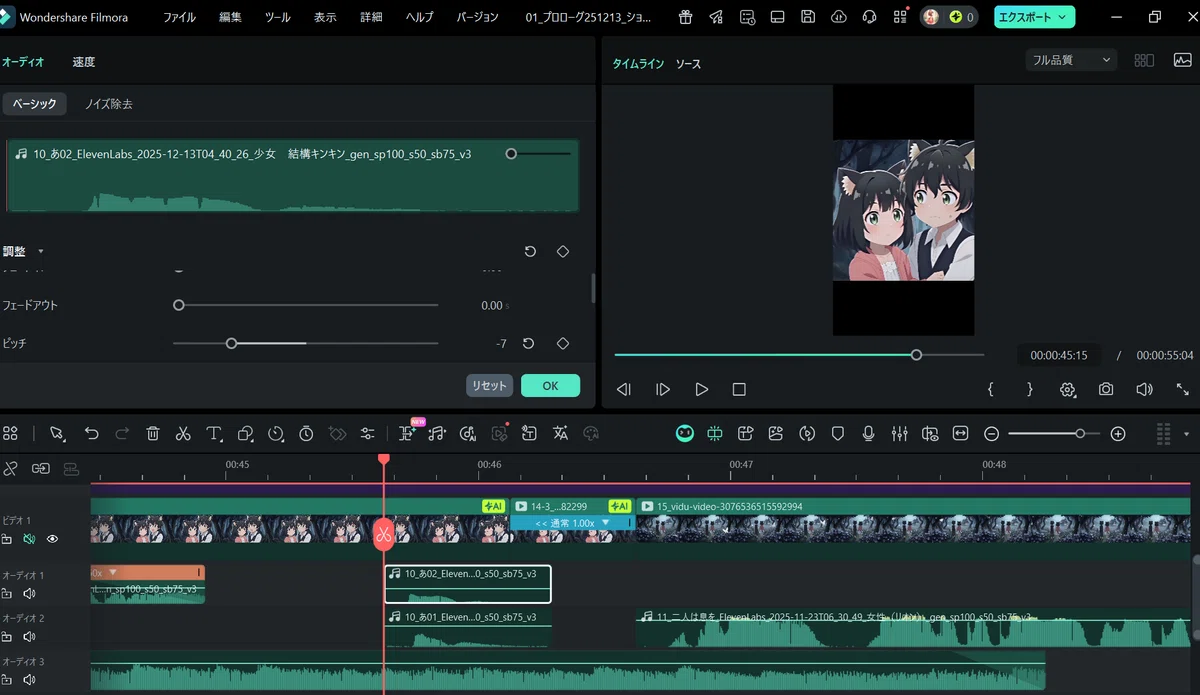Image resolution: width=1200 pixels, height=695 pixels.
Task: Adjust the フェードアウト slider handle
Action: pos(179,305)
